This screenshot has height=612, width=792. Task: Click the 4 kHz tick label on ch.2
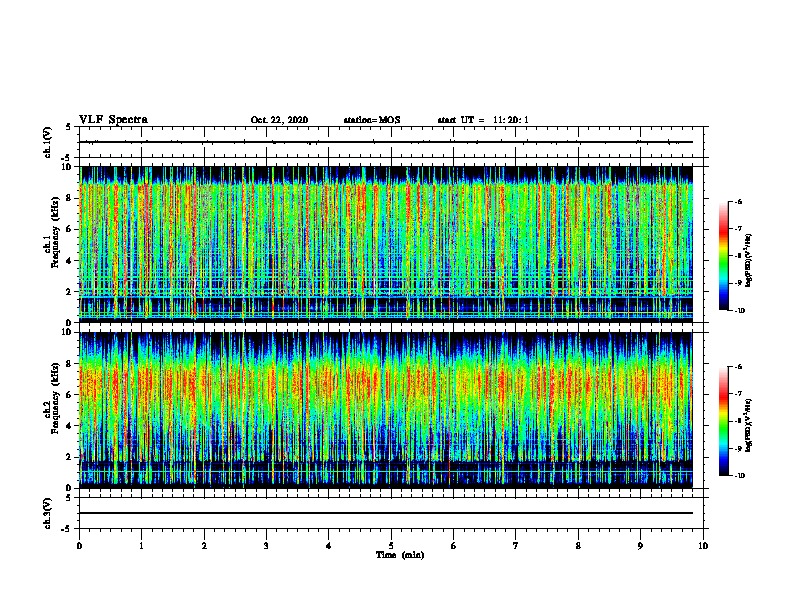(x=69, y=426)
